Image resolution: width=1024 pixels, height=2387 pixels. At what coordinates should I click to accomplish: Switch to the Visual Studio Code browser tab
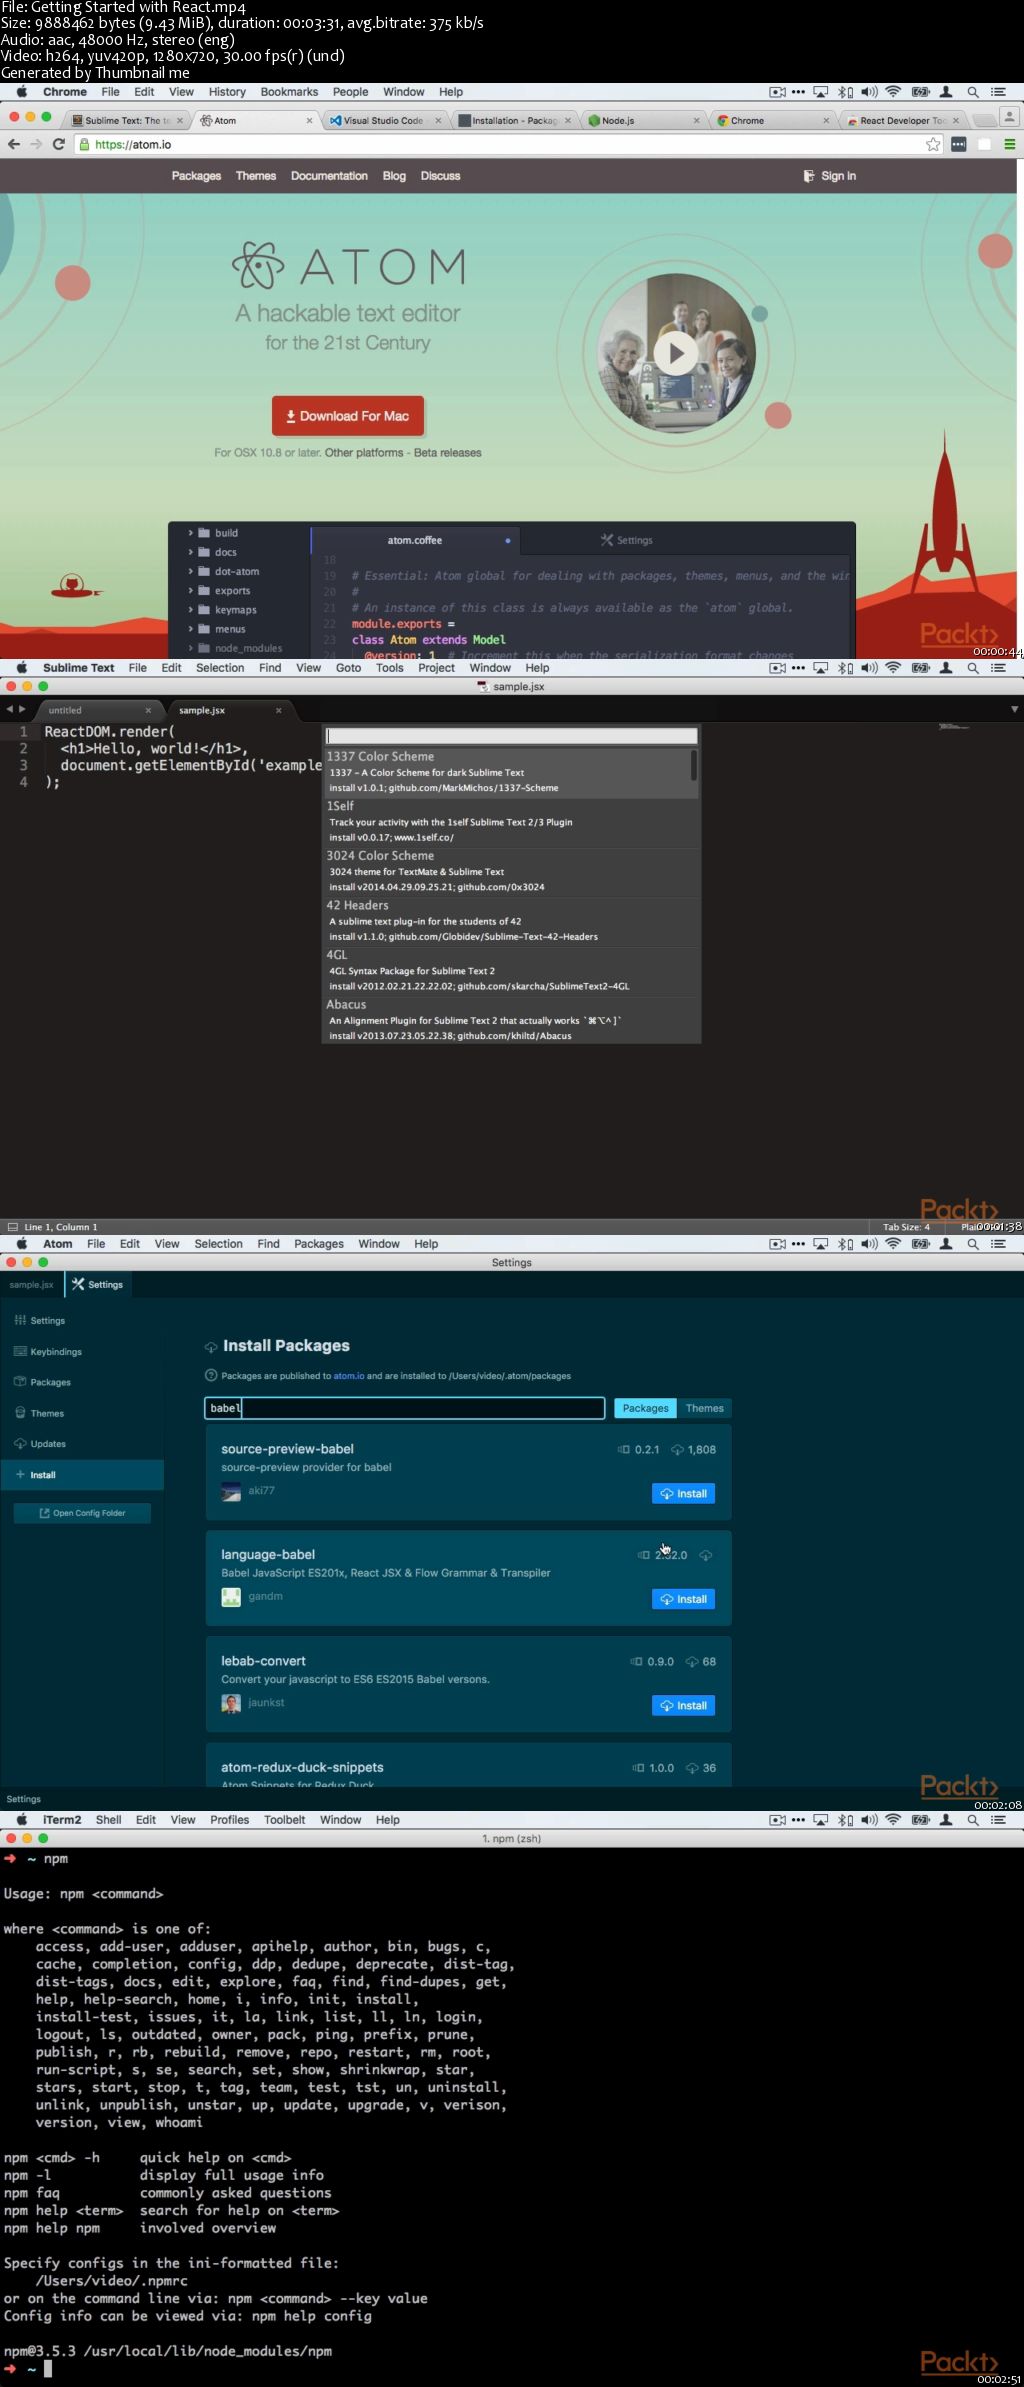pyautogui.click(x=383, y=120)
